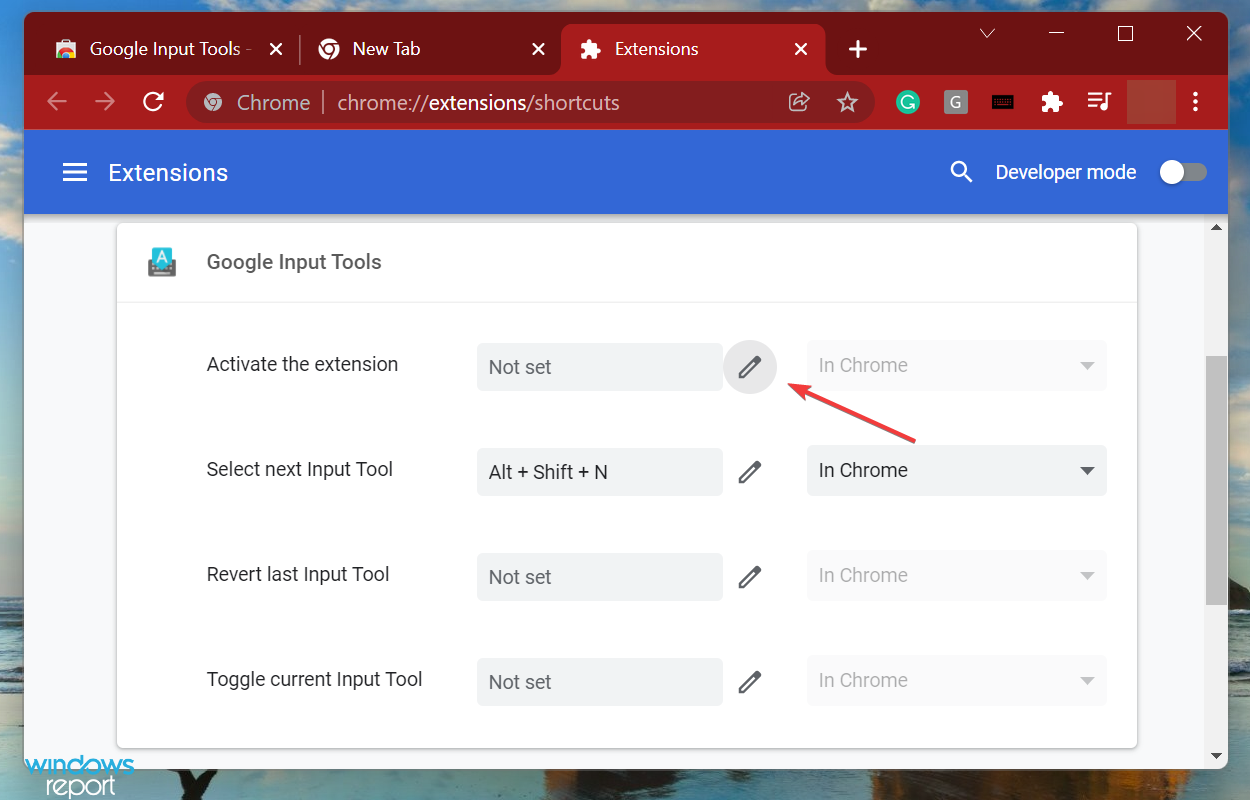Open Chrome's three-dot menu
1250x800 pixels.
pos(1196,102)
